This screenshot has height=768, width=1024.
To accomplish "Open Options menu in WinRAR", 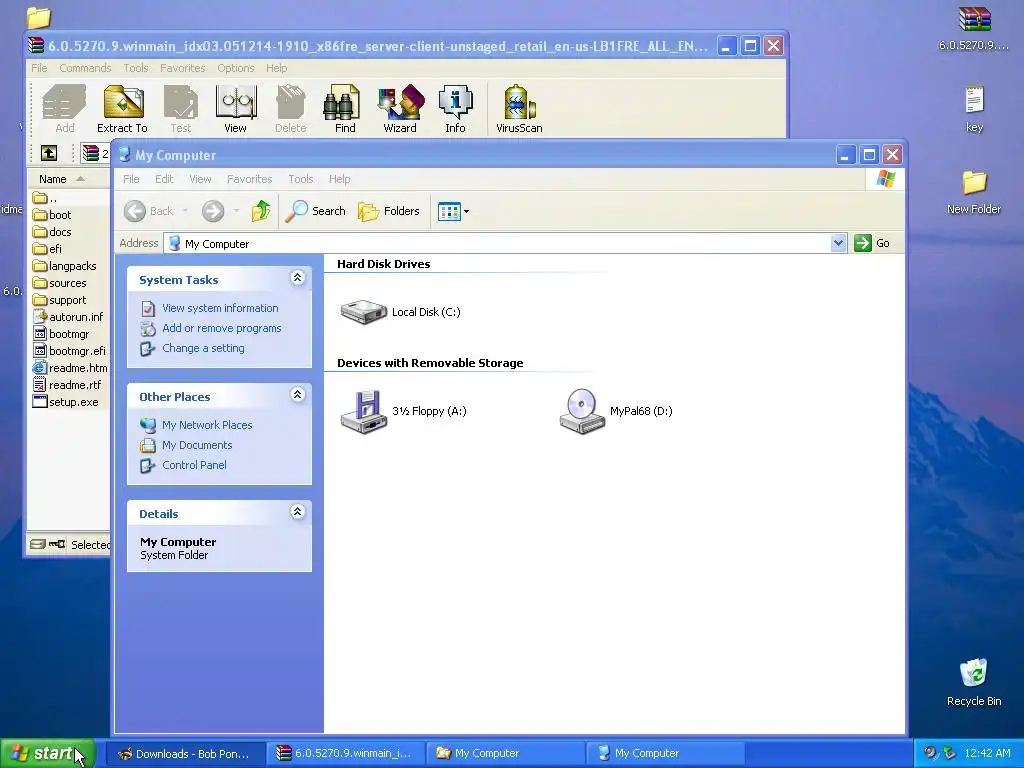I will 236,68.
